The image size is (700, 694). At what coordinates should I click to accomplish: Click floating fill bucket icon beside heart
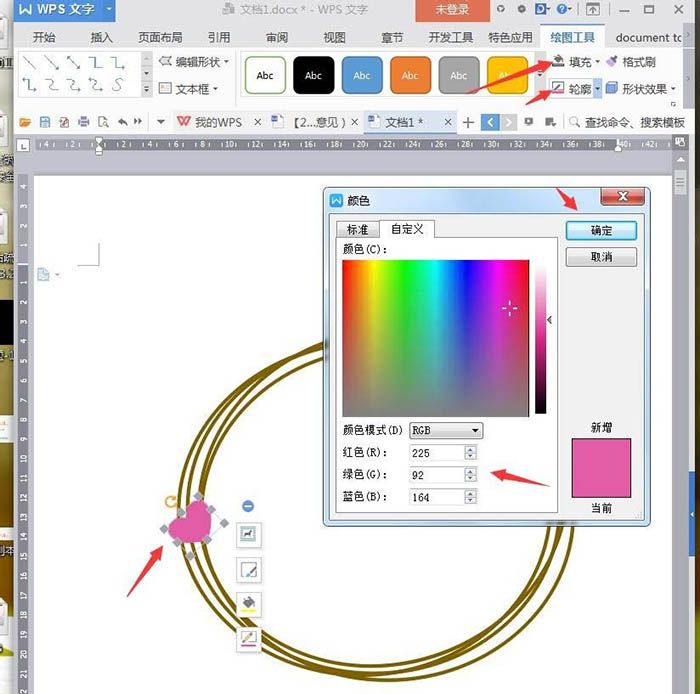click(248, 603)
